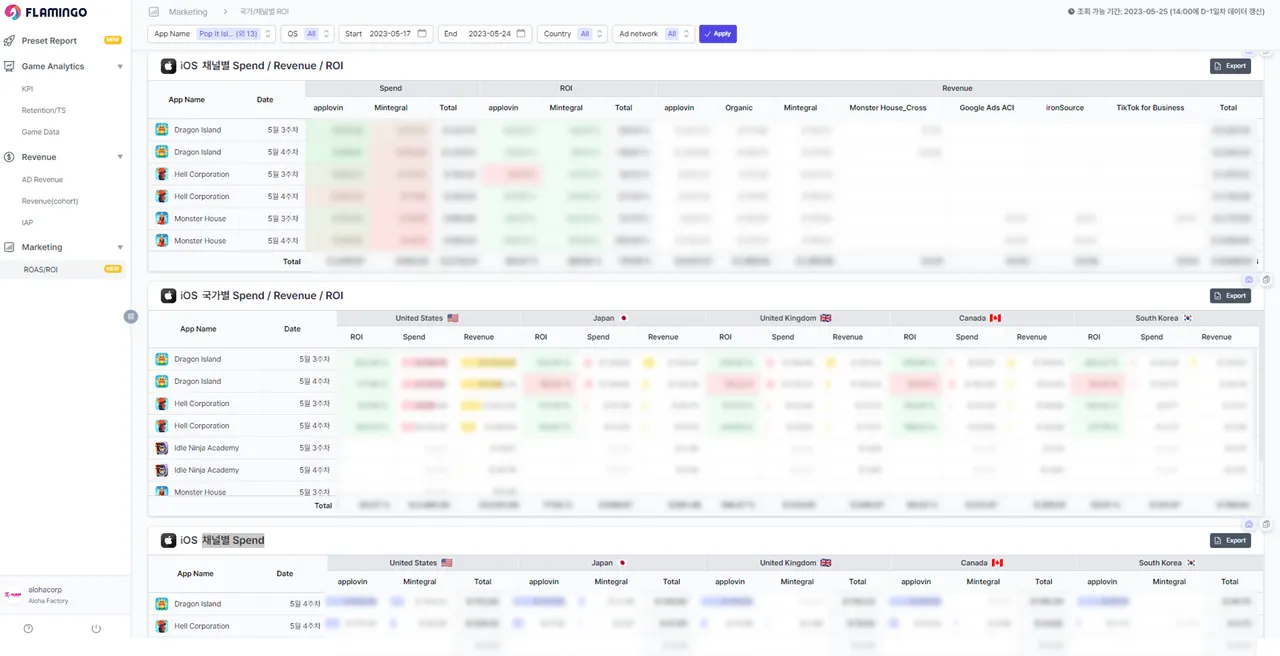Open calendar icon in End date field

tap(521, 34)
